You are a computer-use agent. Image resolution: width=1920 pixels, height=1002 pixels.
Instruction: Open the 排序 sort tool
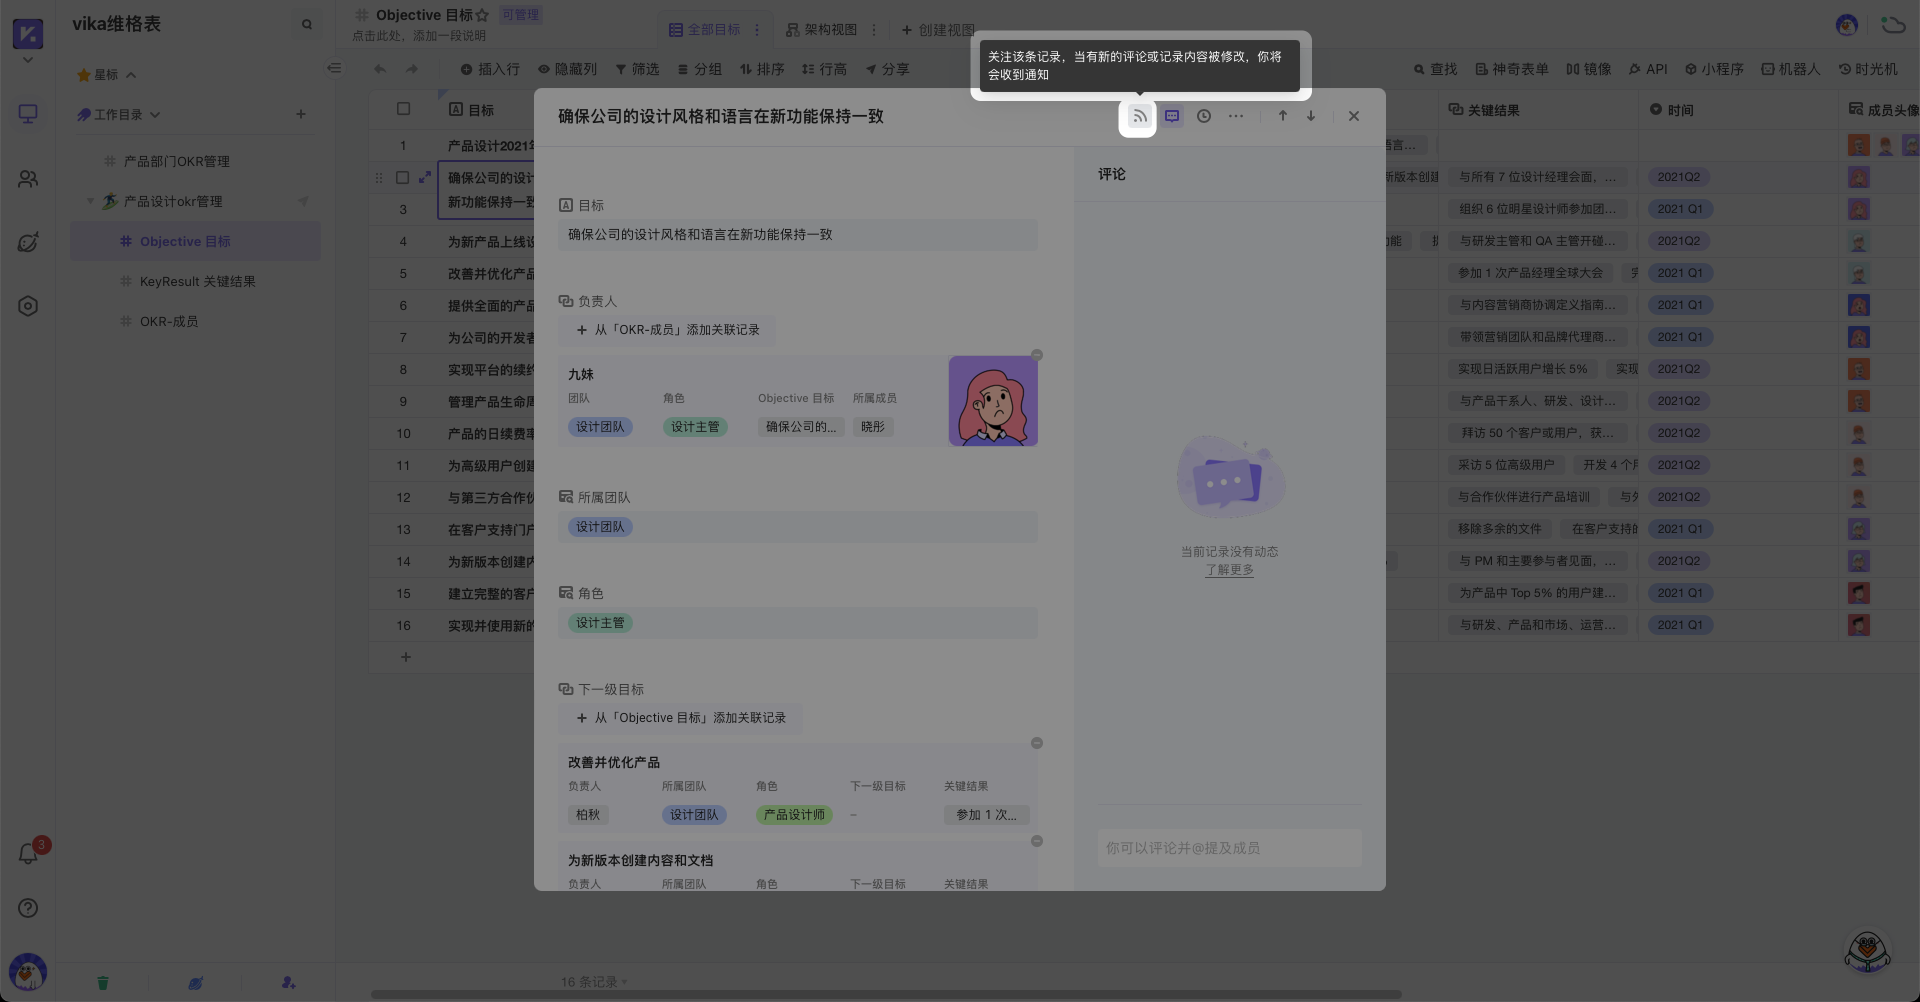click(762, 69)
